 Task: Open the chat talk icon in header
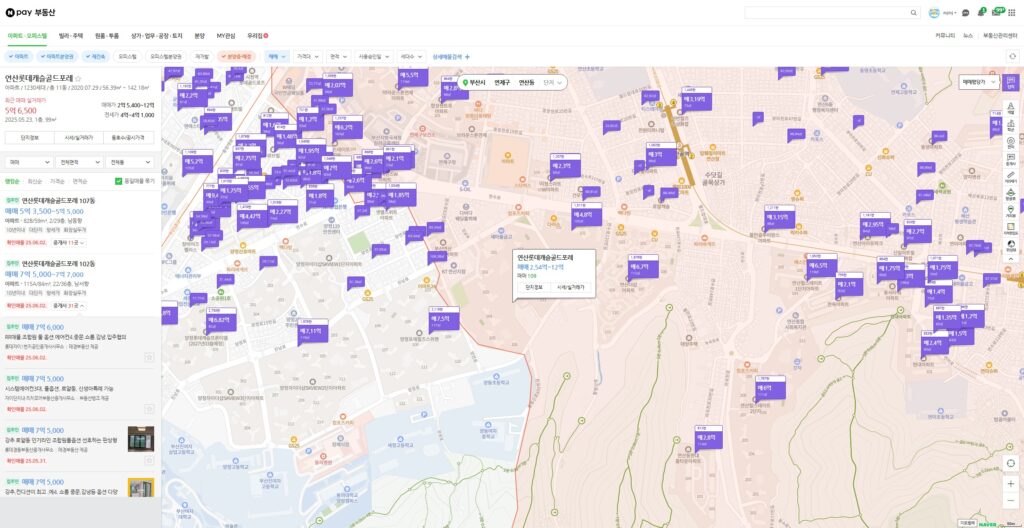pos(966,12)
